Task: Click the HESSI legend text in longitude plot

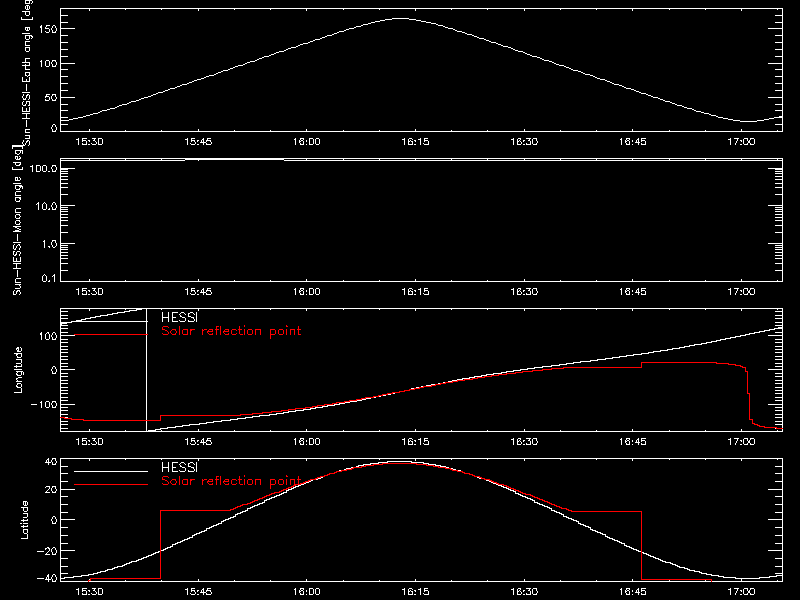Action: pos(179,317)
